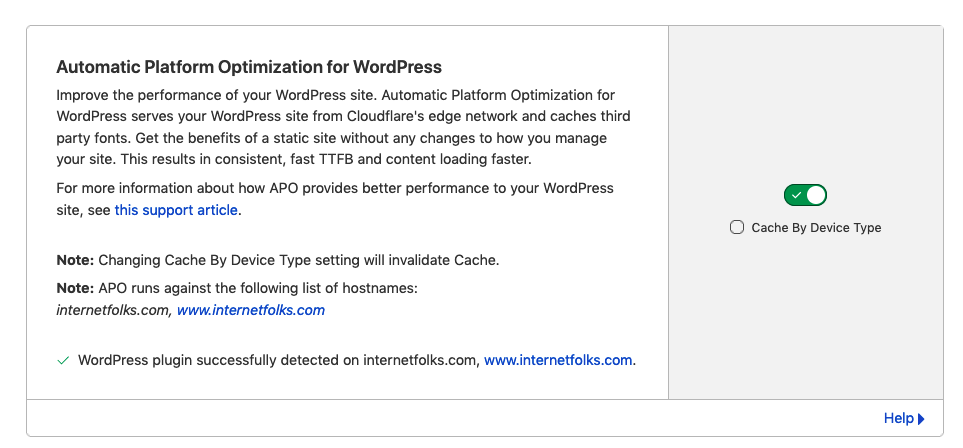This screenshot has height=448, width=963.
Task: Enable the Cache By Device Type checkbox
Action: [737, 228]
